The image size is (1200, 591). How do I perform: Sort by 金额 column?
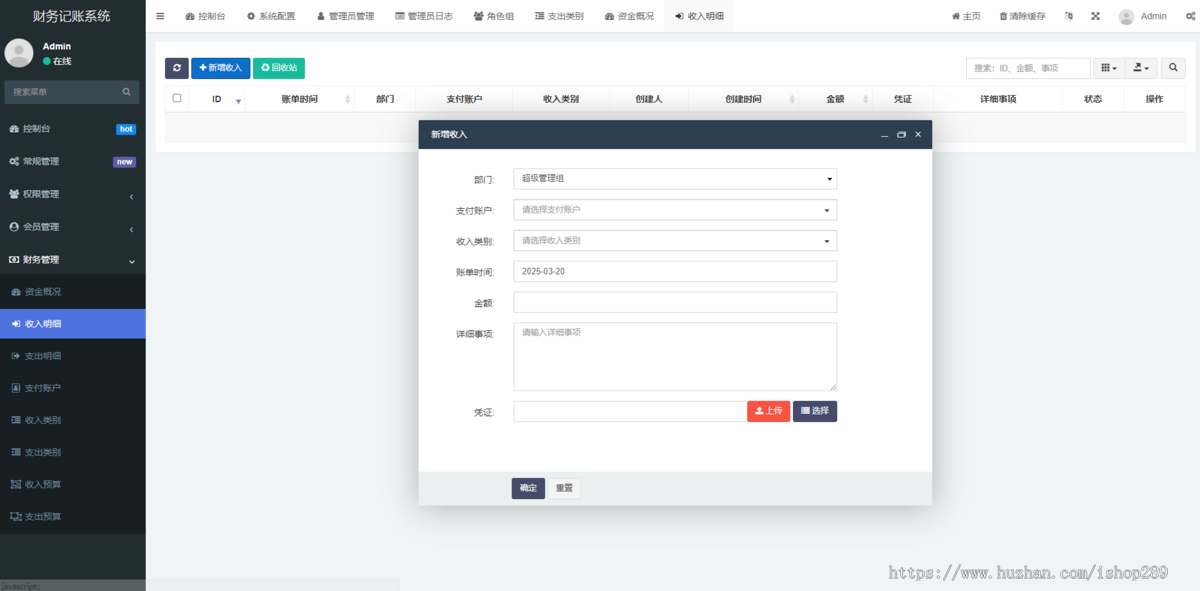pyautogui.click(x=835, y=99)
